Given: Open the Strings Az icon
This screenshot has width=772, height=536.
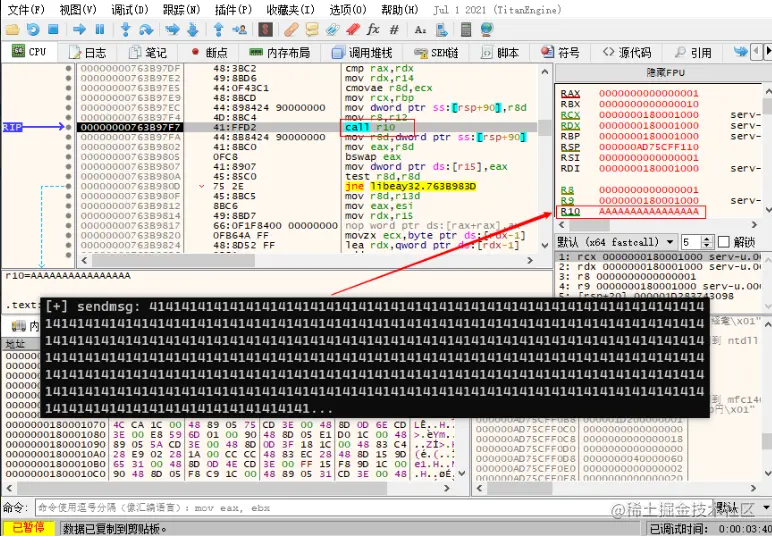Looking at the screenshot, I should coord(420,30).
